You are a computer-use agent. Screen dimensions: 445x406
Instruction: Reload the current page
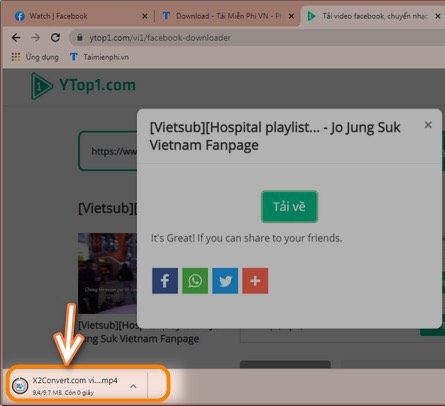pos(55,38)
